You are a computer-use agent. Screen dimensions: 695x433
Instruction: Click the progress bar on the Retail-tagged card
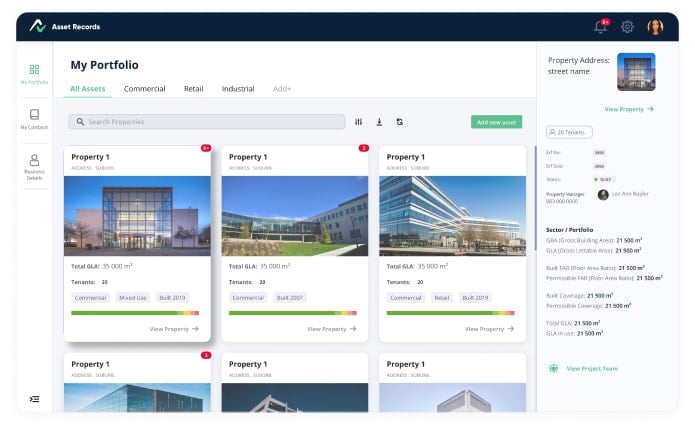tap(451, 313)
